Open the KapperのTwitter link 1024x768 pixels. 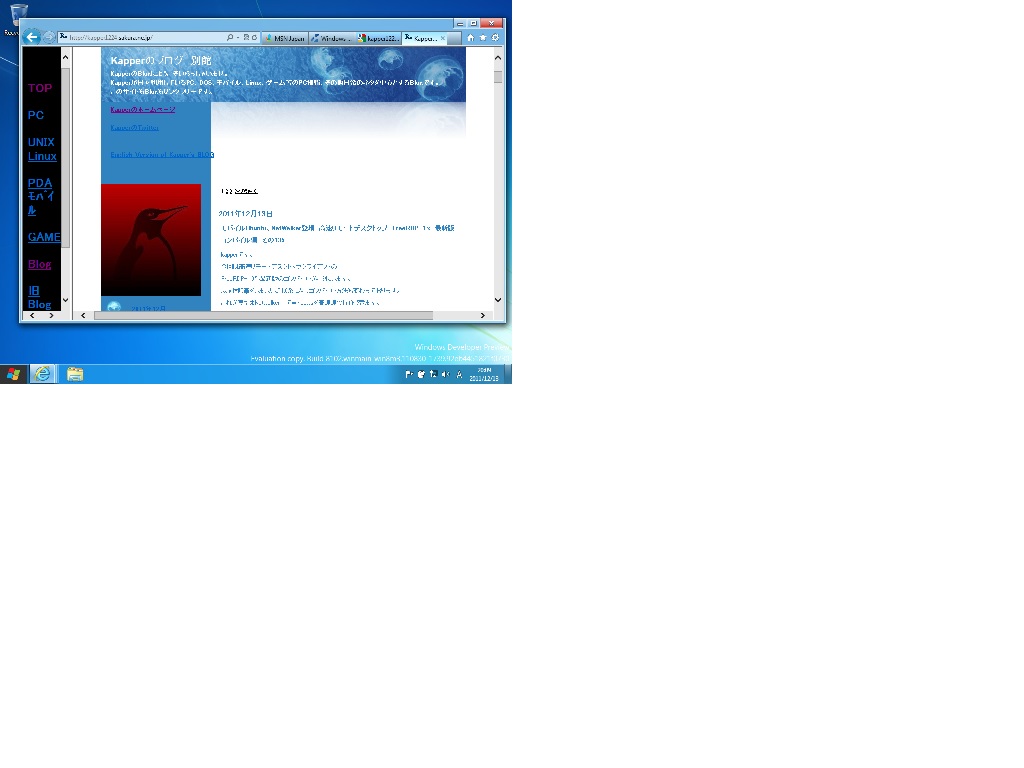point(135,127)
